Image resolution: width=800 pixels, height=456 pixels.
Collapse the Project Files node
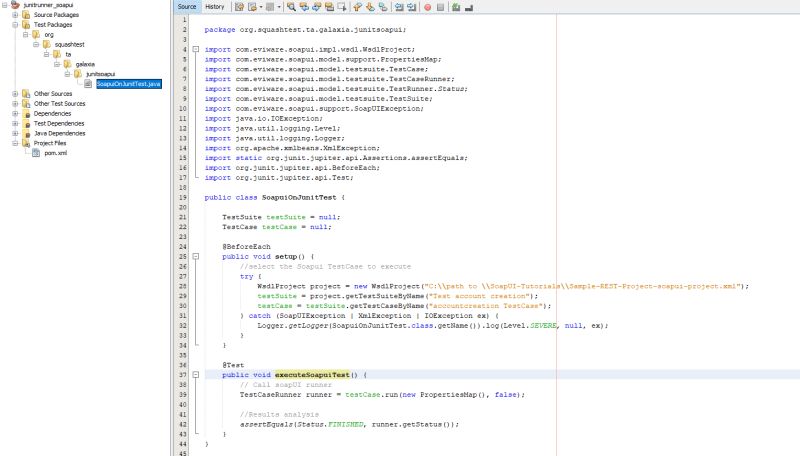(x=15, y=143)
